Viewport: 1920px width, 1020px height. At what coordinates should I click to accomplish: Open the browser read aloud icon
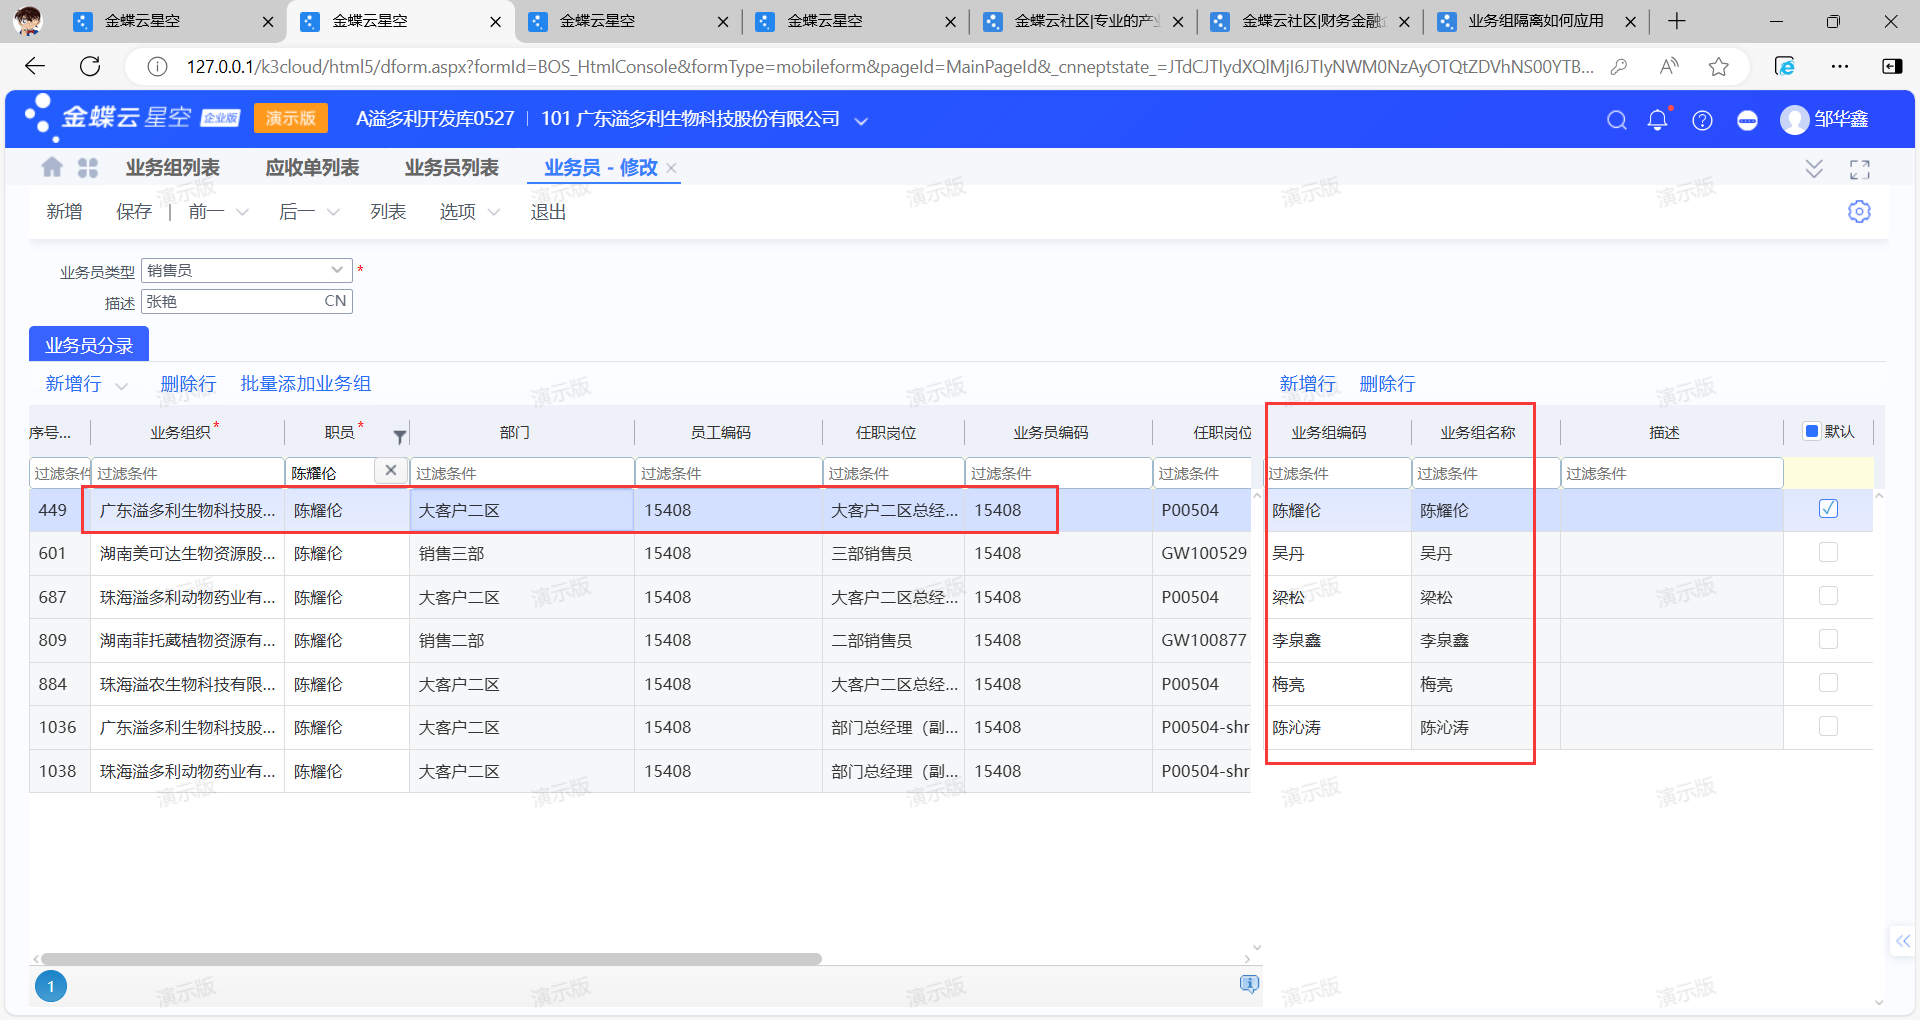pyautogui.click(x=1668, y=66)
